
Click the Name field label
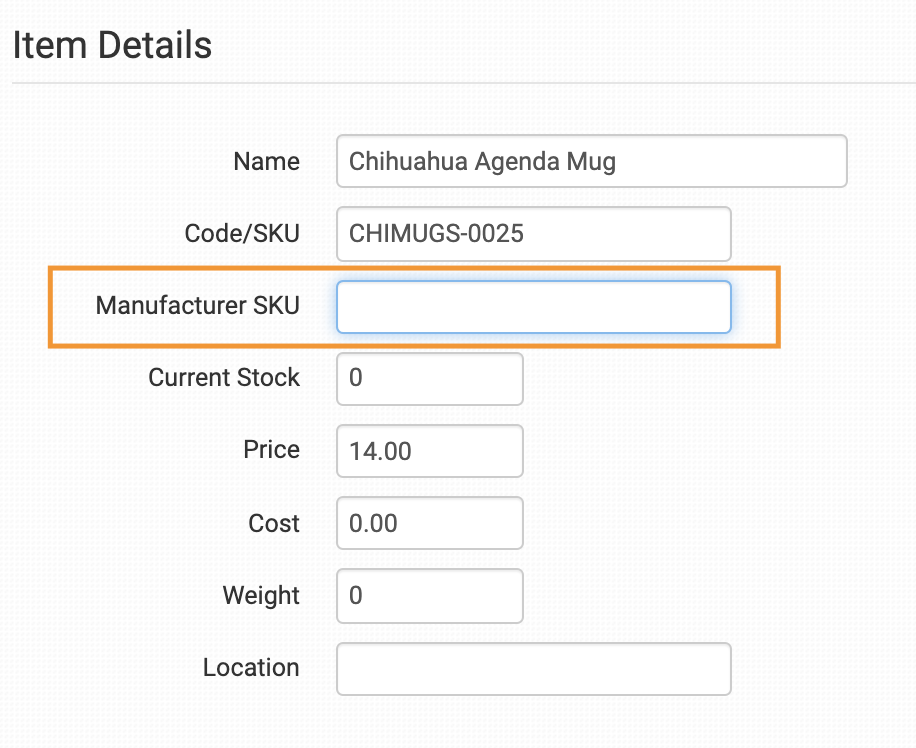tap(266, 162)
